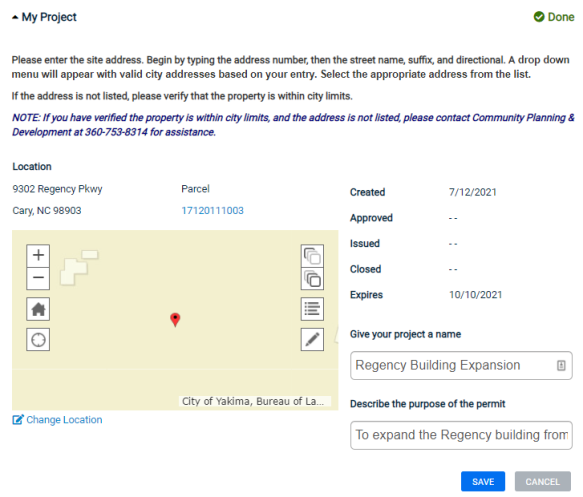Click the Closed label

coord(365,269)
